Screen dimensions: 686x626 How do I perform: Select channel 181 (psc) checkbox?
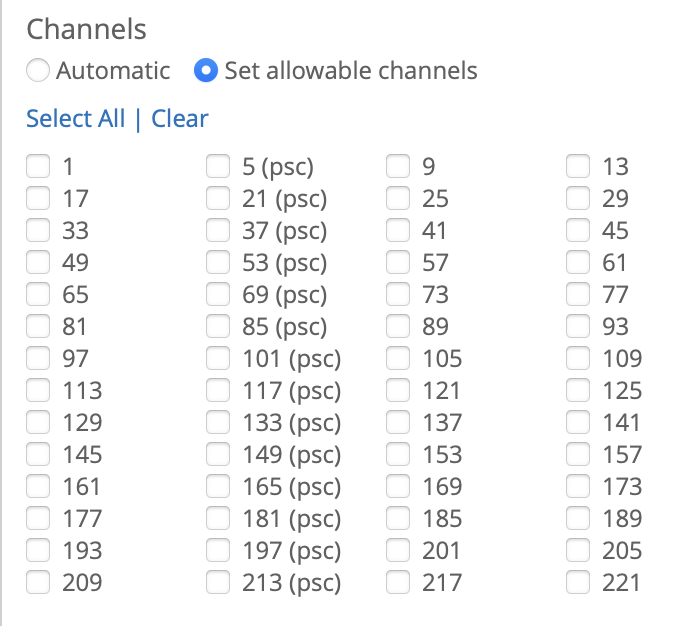coord(218,519)
